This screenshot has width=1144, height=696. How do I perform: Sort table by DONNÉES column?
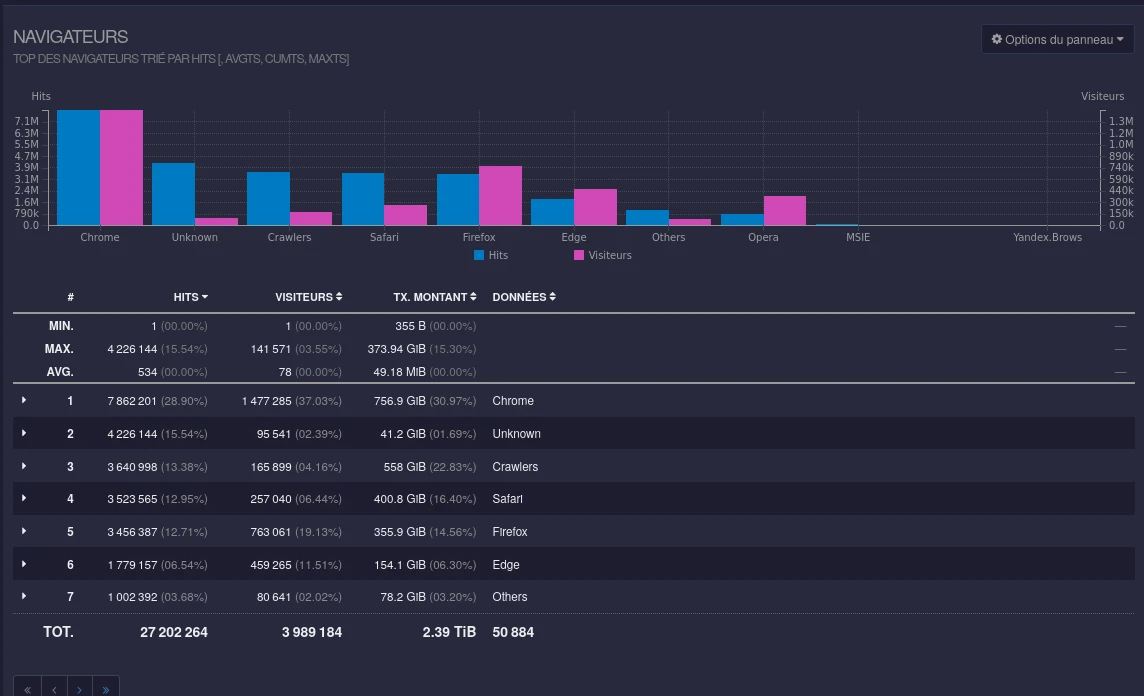524,297
